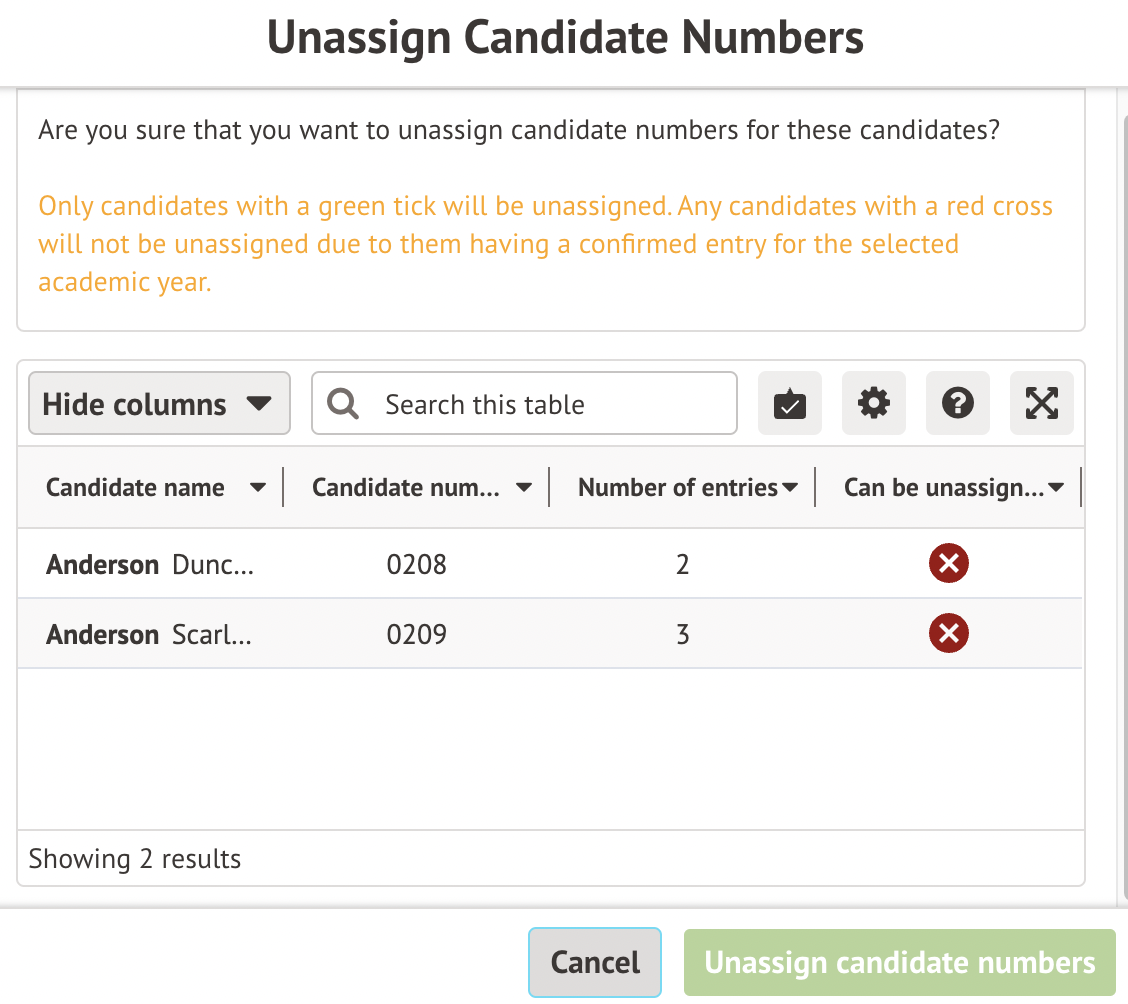Open table settings gear icon
This screenshot has width=1128, height=1004.
tap(873, 404)
